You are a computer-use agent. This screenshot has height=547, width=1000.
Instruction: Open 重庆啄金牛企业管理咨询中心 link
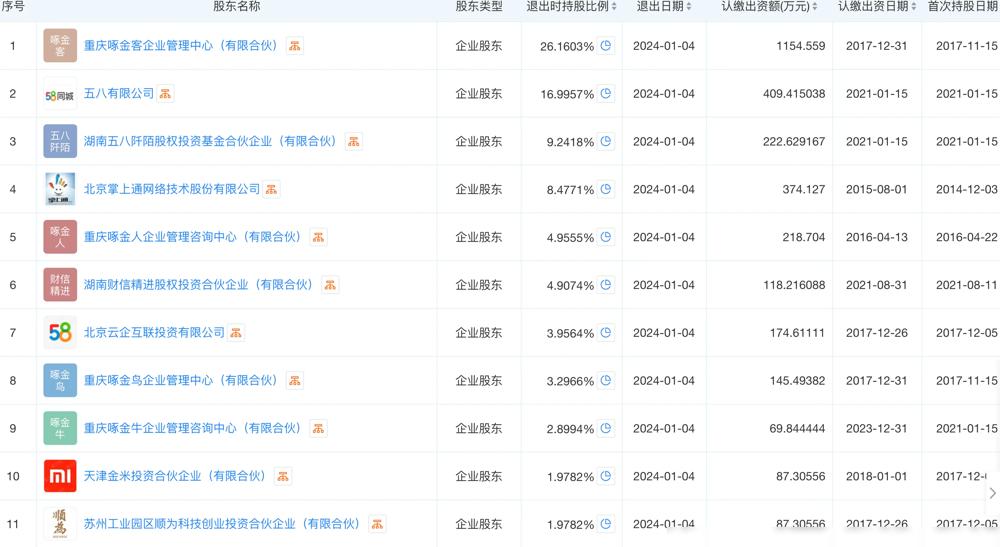click(194, 428)
